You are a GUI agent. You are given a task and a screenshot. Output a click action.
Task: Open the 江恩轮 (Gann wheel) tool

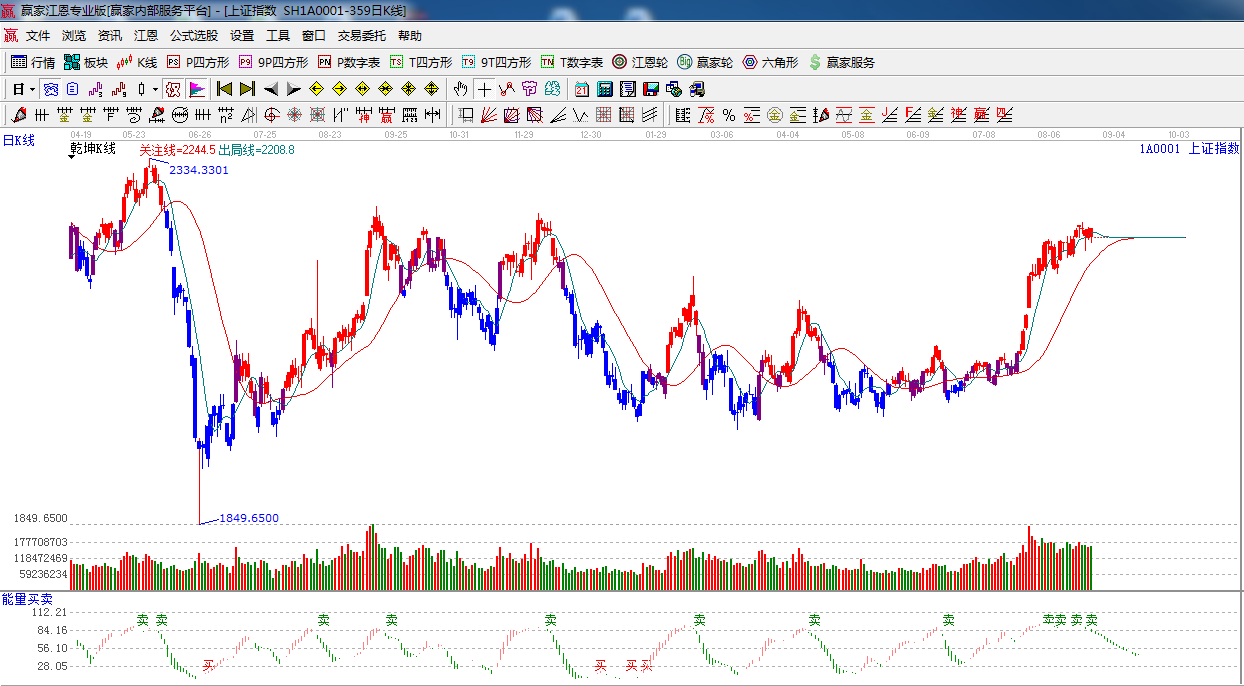(641, 62)
